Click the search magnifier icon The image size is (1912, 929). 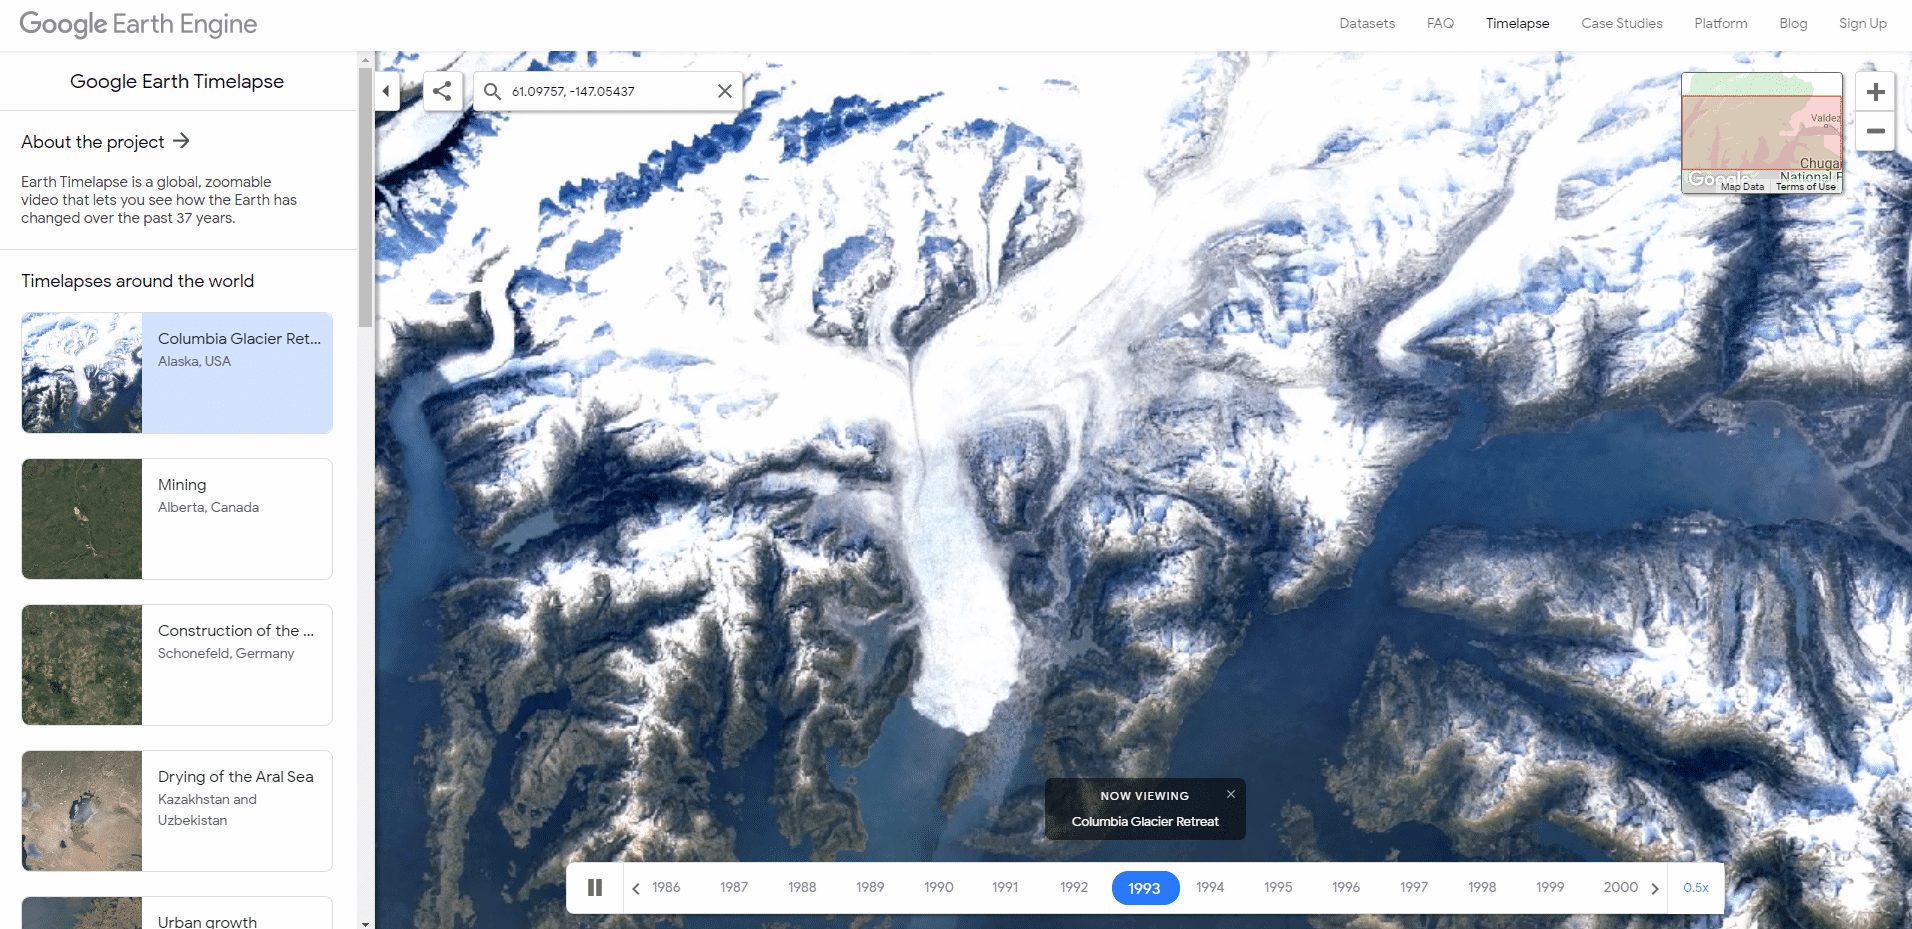click(492, 91)
